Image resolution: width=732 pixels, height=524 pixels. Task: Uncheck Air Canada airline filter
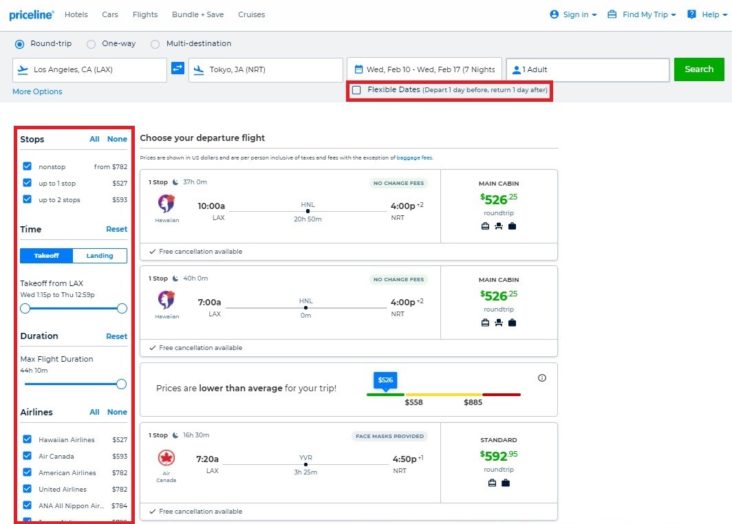pyautogui.click(x=27, y=455)
